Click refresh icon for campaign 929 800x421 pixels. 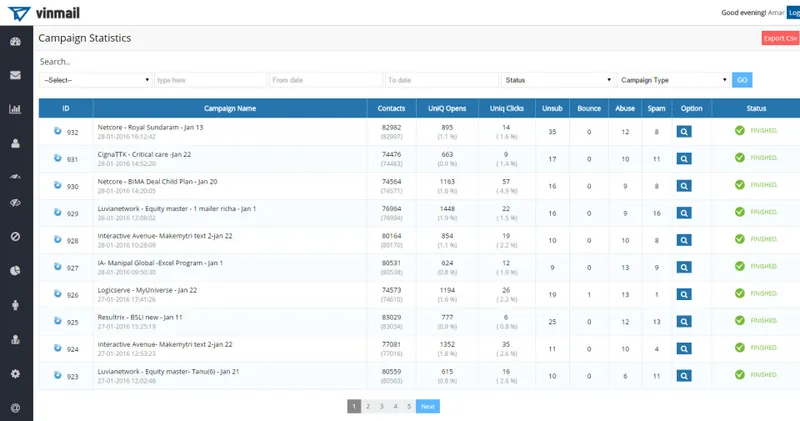58,212
